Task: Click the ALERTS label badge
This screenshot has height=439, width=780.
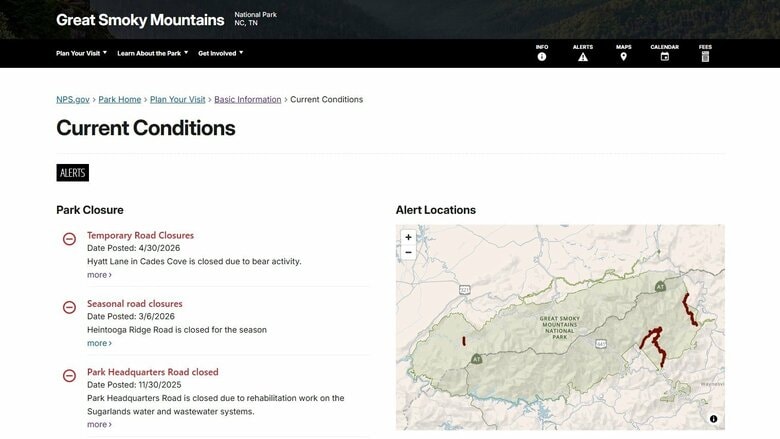Action: (73, 173)
